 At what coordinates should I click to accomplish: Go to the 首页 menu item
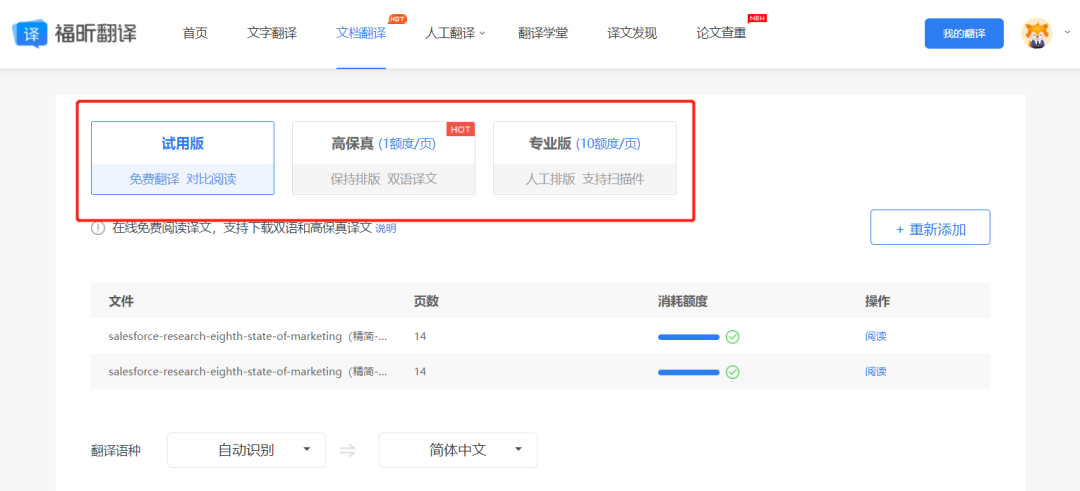[195, 33]
